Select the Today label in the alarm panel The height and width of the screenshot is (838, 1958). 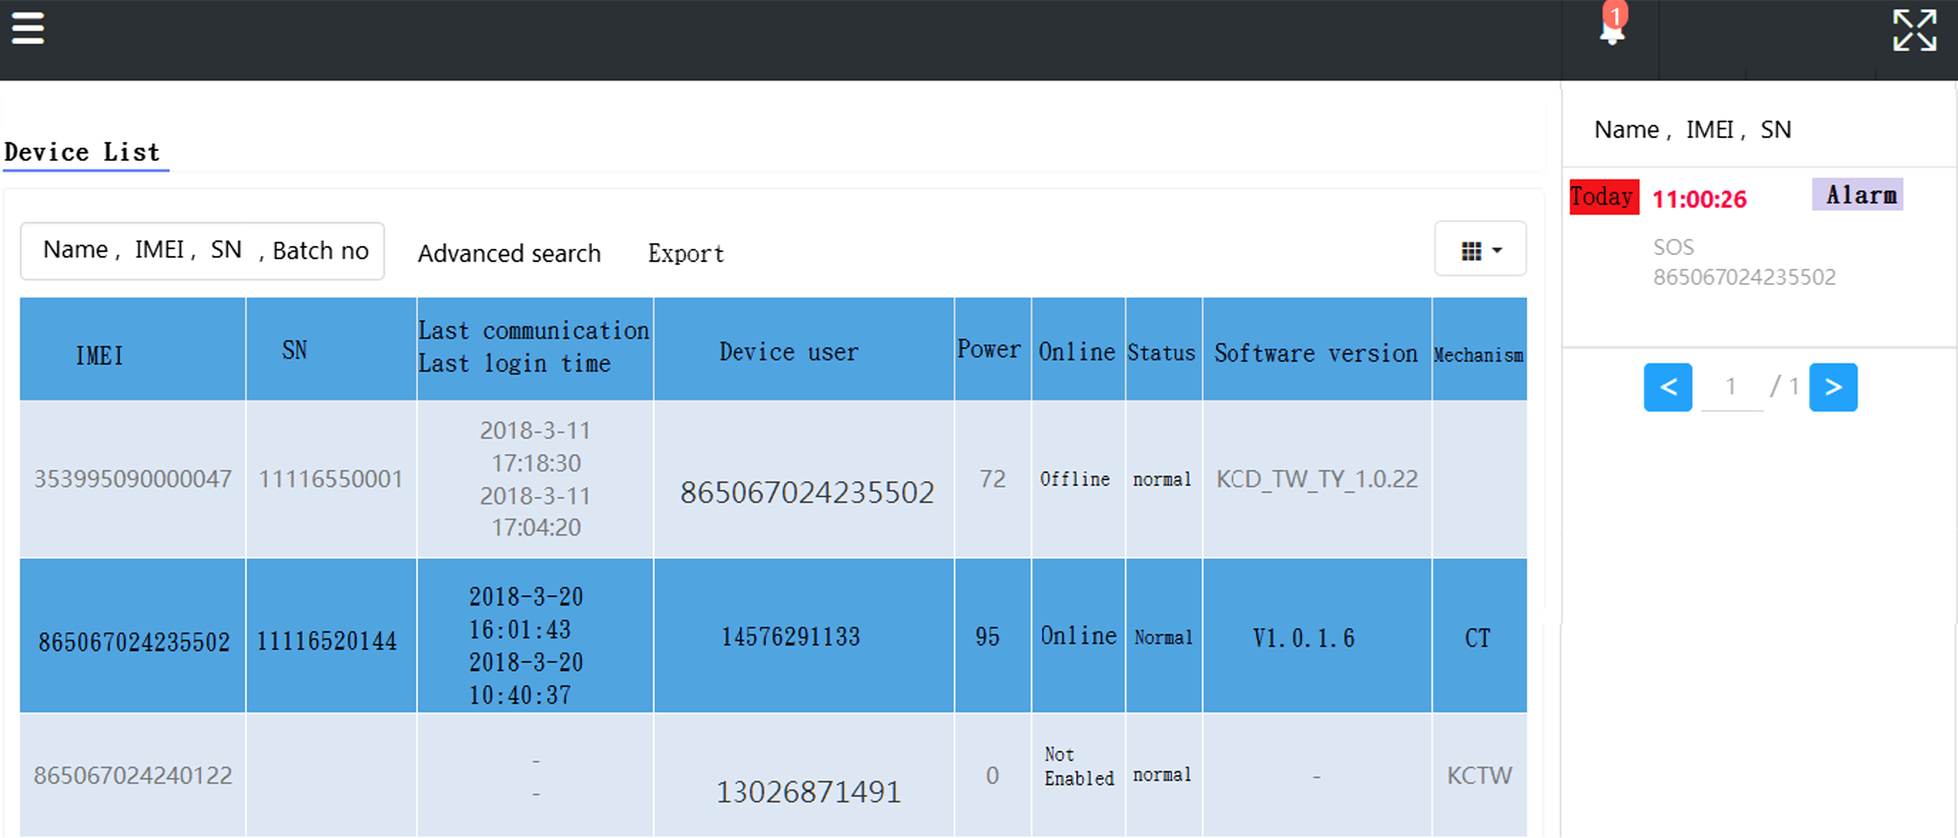tap(1604, 197)
